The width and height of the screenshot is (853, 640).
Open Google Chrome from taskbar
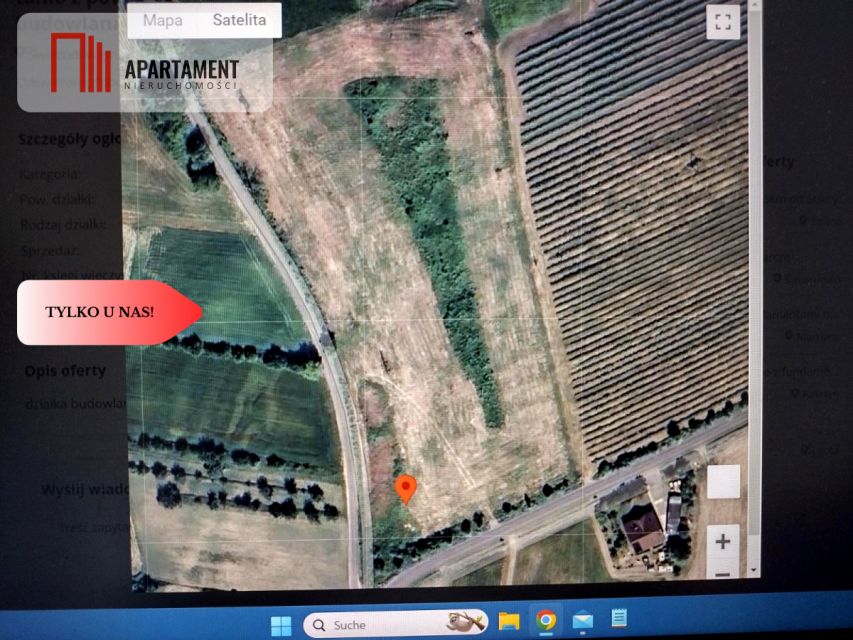pos(545,621)
